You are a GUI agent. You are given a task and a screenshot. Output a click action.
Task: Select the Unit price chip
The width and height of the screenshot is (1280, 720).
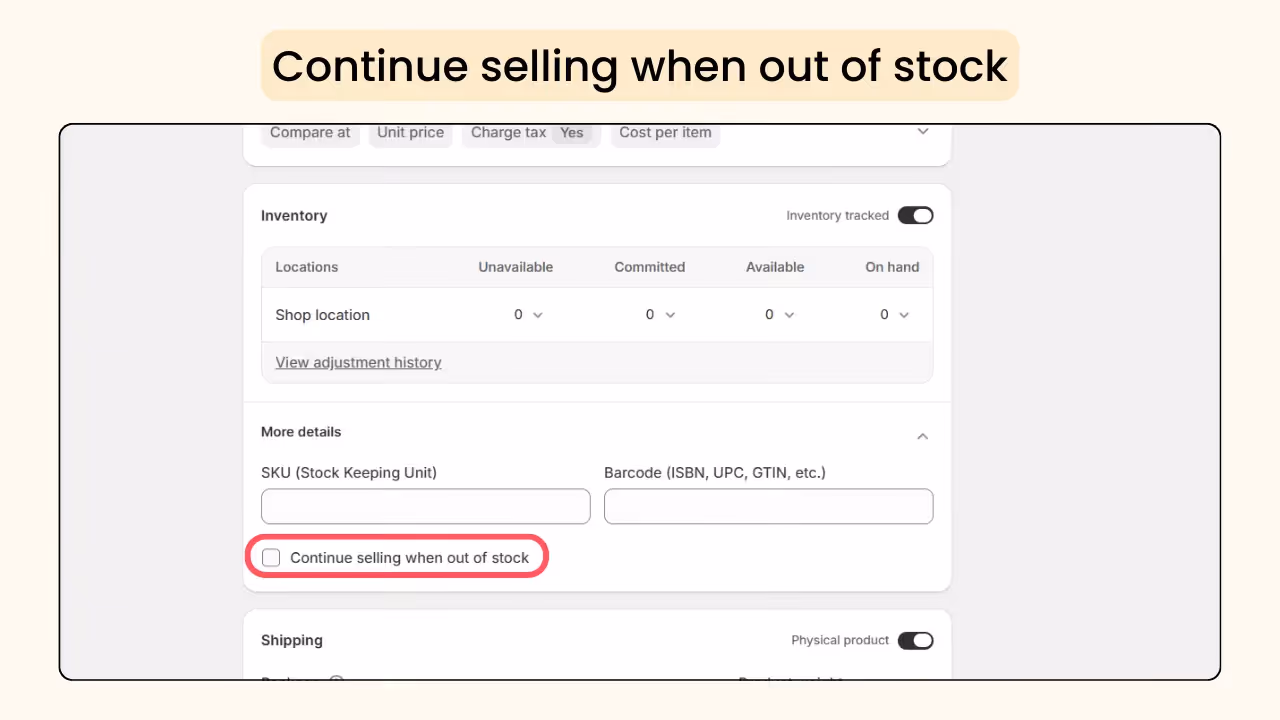[x=410, y=132]
